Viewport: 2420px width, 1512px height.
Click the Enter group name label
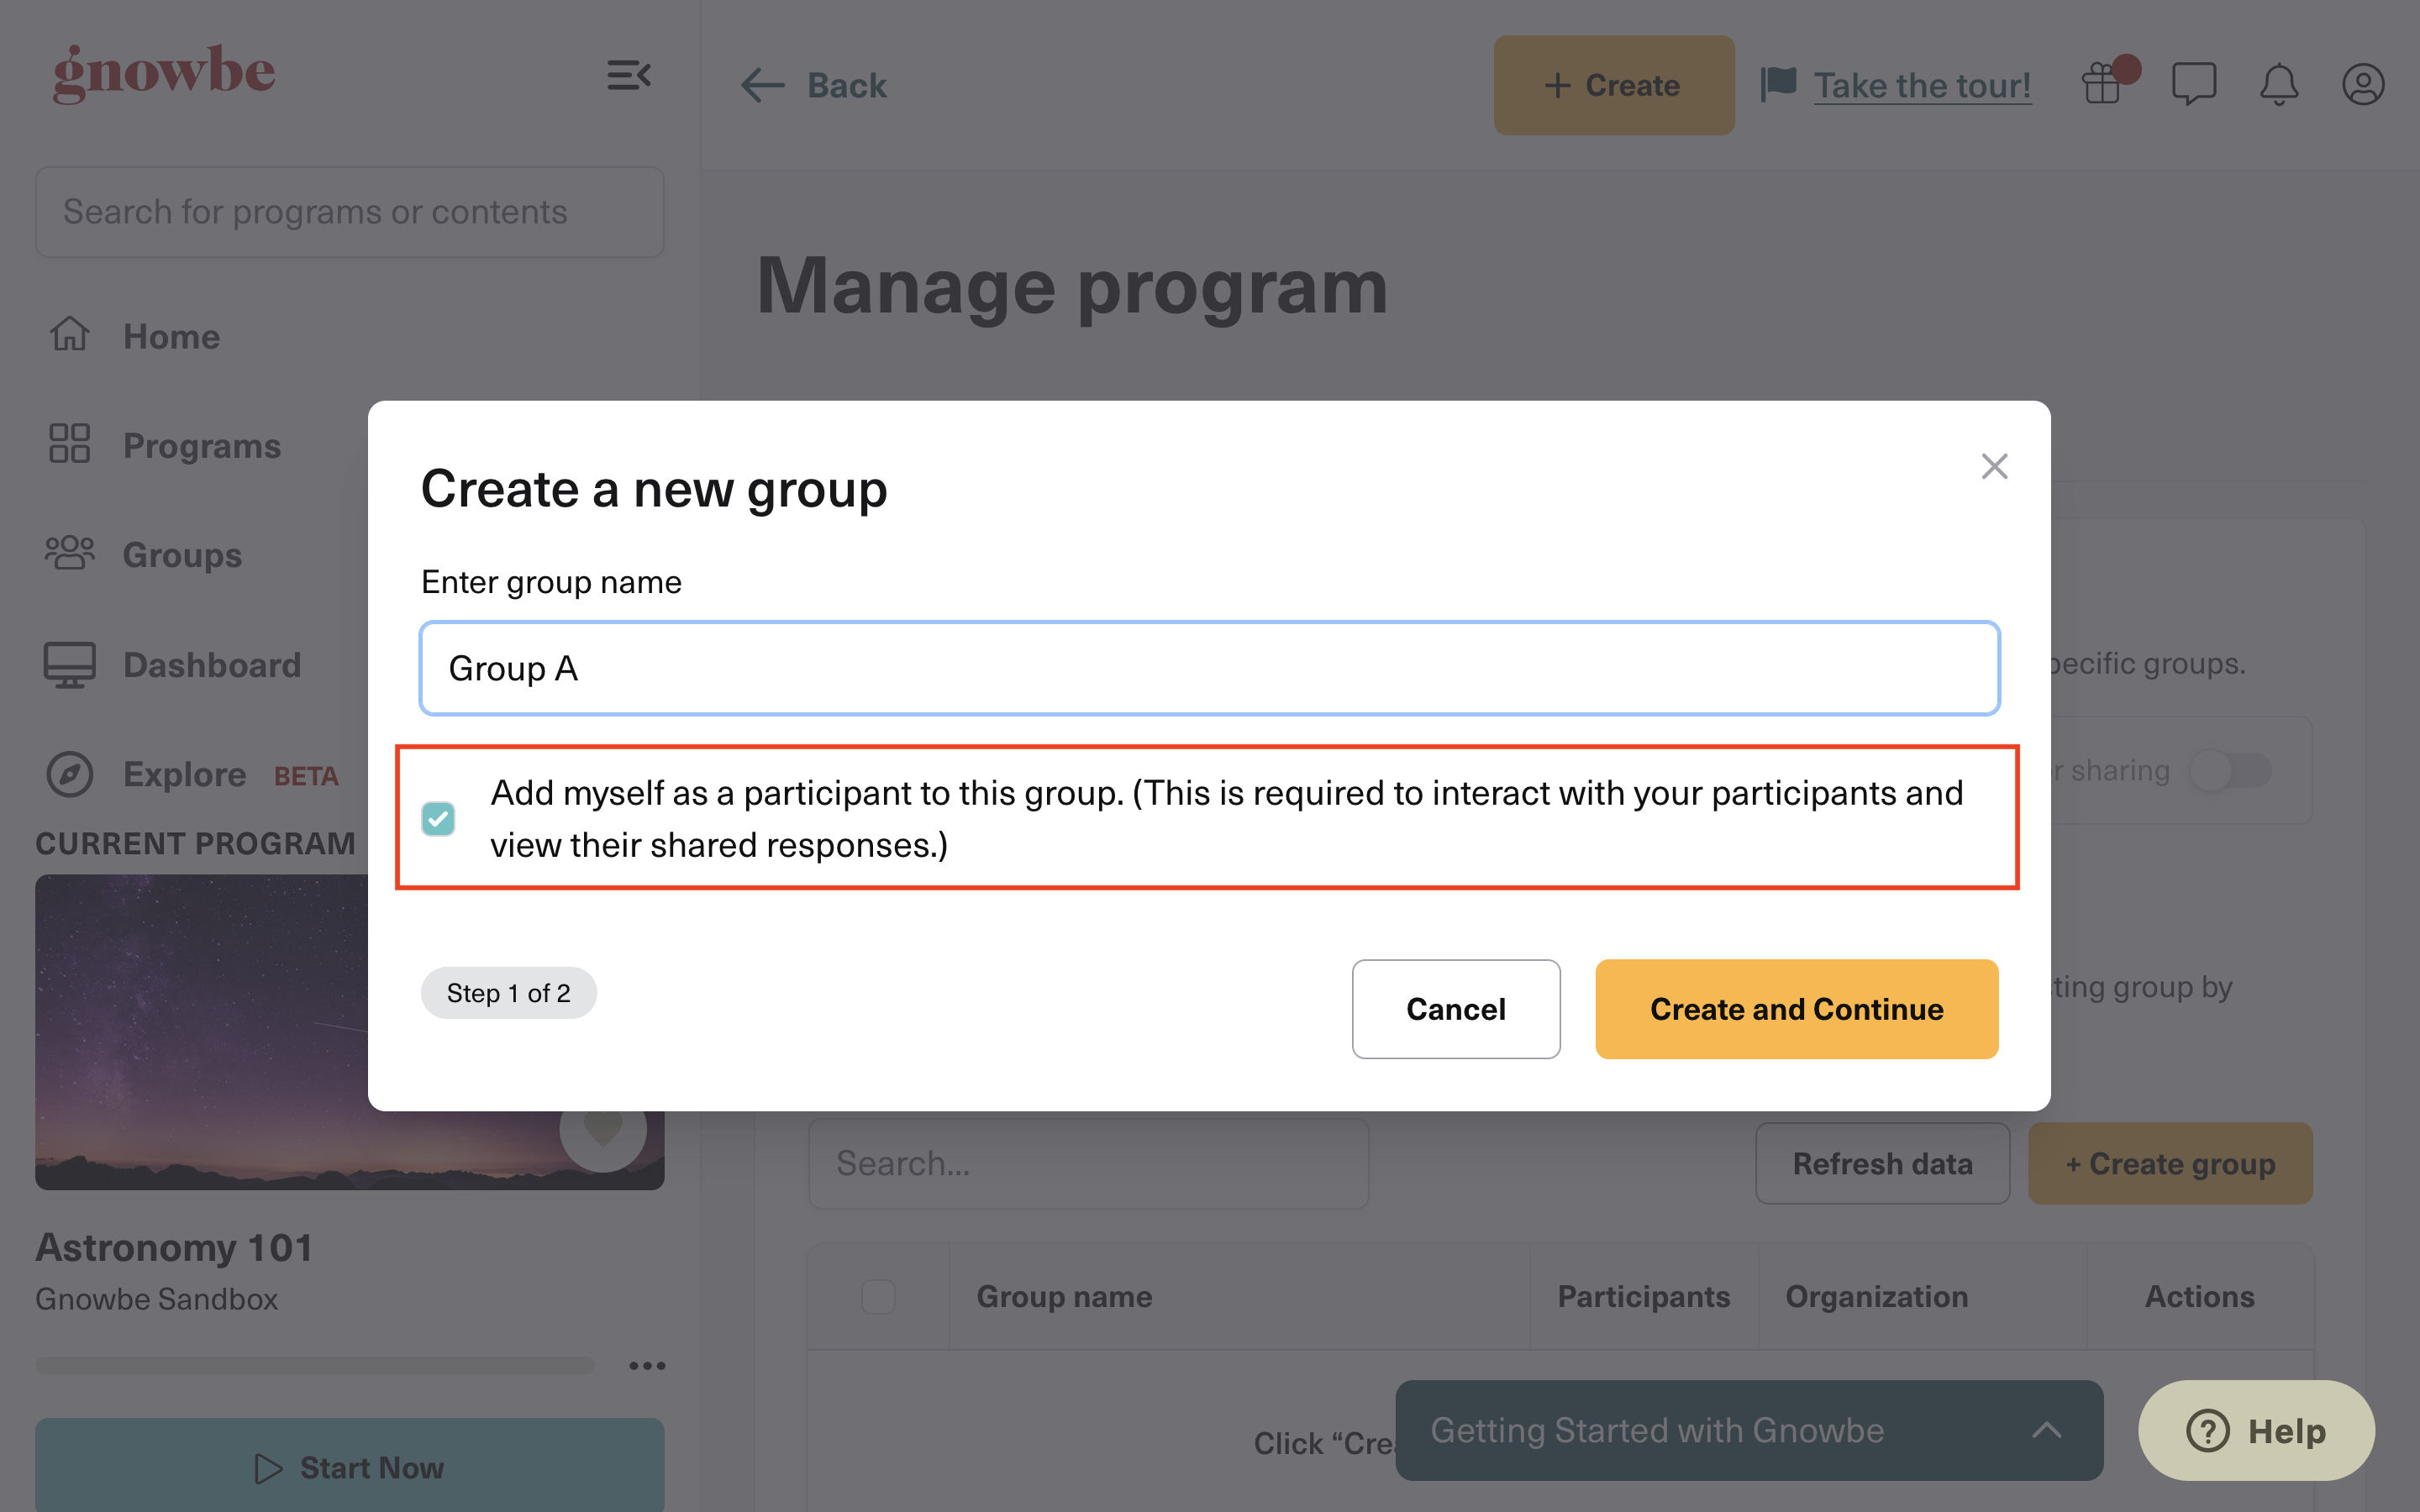(551, 582)
